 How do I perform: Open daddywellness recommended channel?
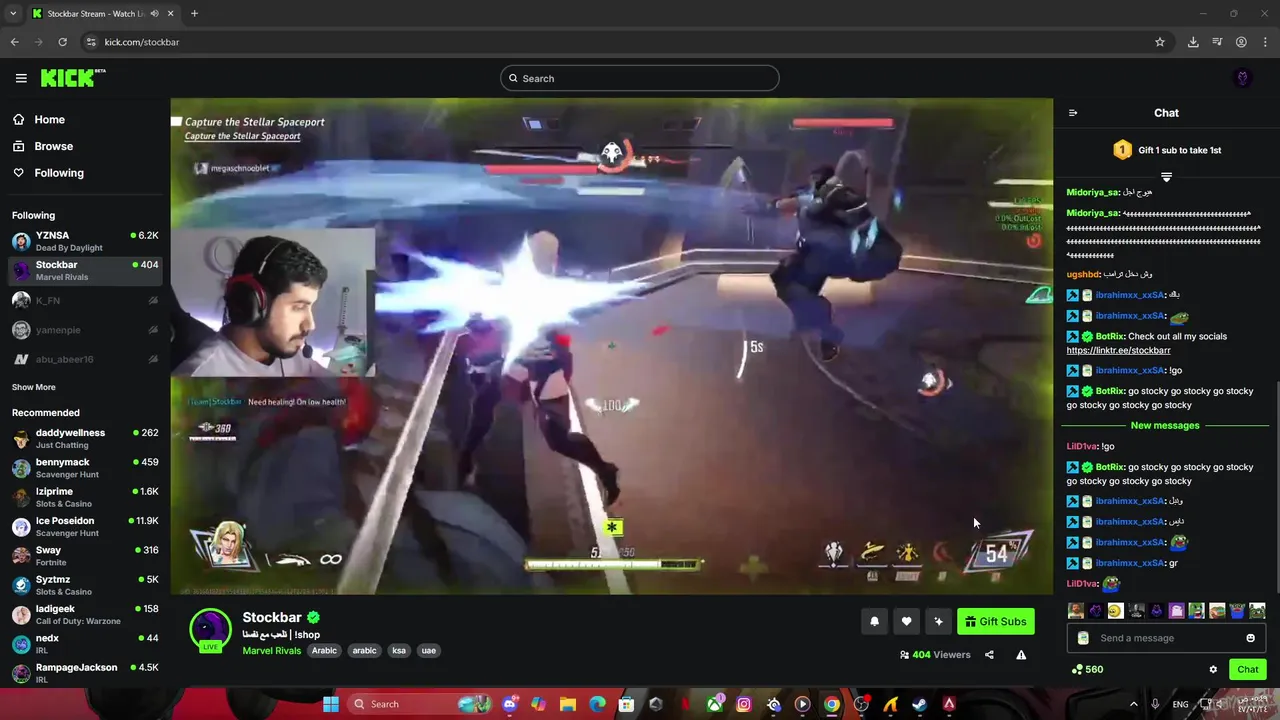pyautogui.click(x=85, y=439)
